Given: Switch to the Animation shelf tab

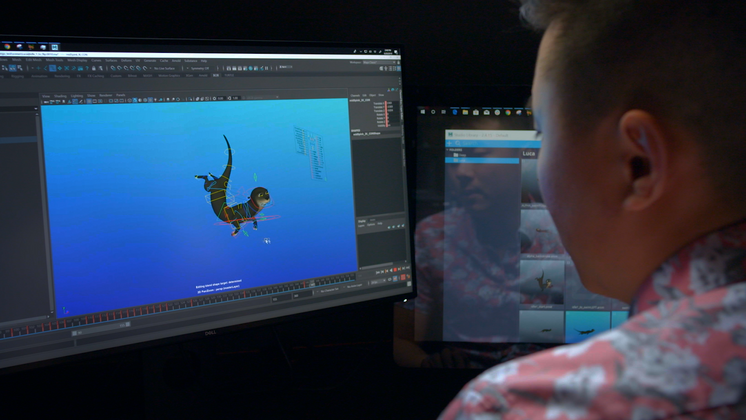Looking at the screenshot, I should click(x=39, y=76).
